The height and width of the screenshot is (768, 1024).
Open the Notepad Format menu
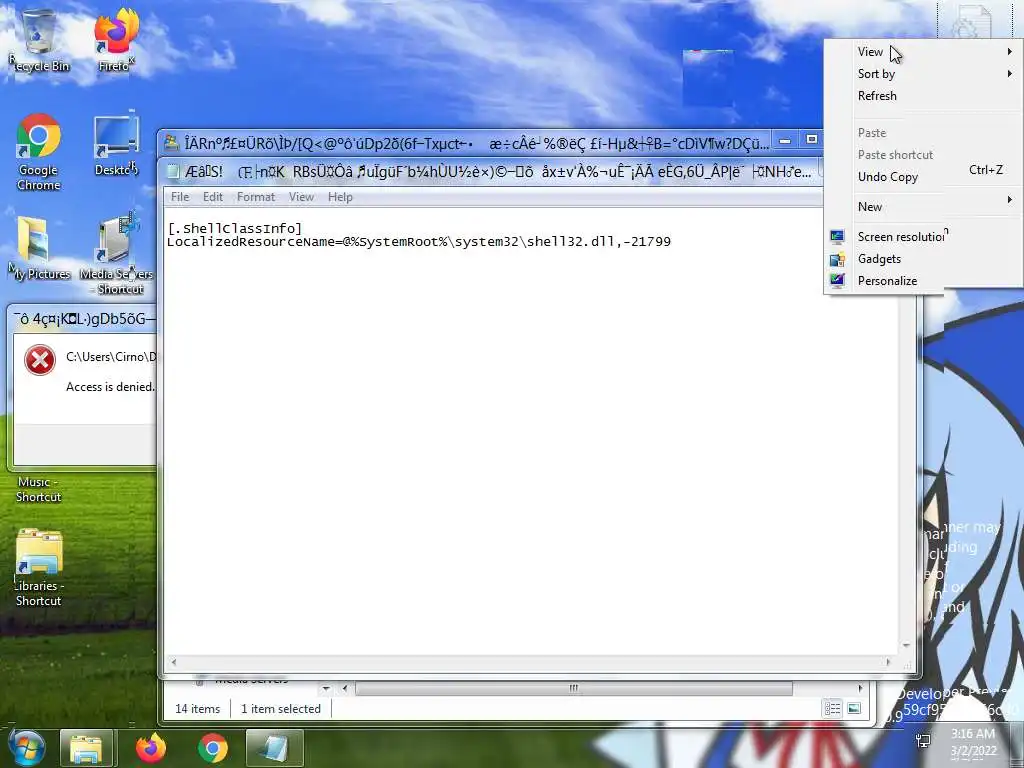(x=256, y=197)
